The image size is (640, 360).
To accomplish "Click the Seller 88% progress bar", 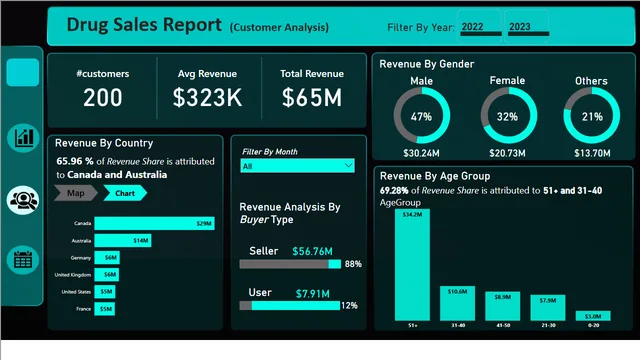I will [290, 264].
